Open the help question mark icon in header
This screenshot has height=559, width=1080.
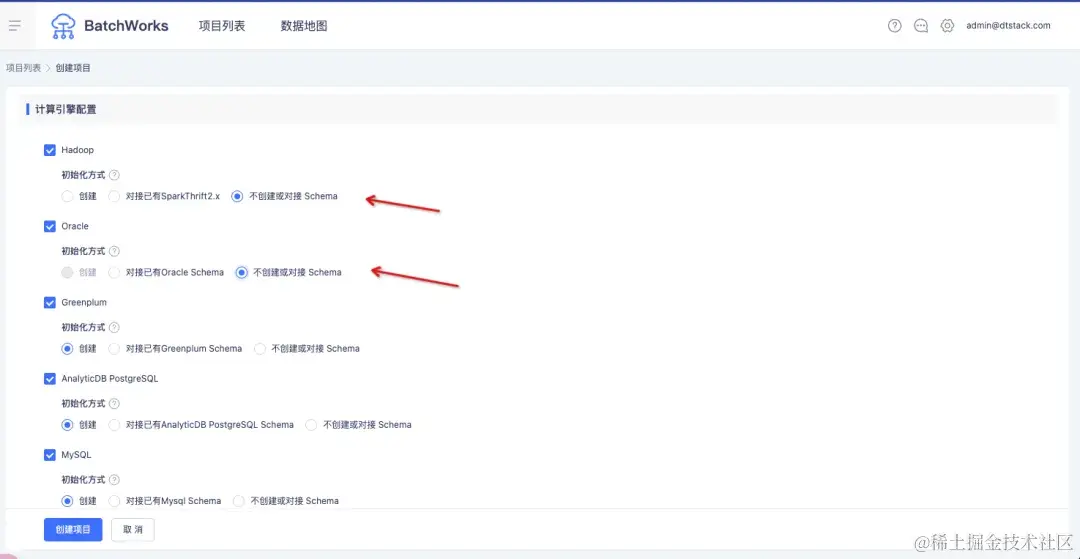tap(895, 26)
